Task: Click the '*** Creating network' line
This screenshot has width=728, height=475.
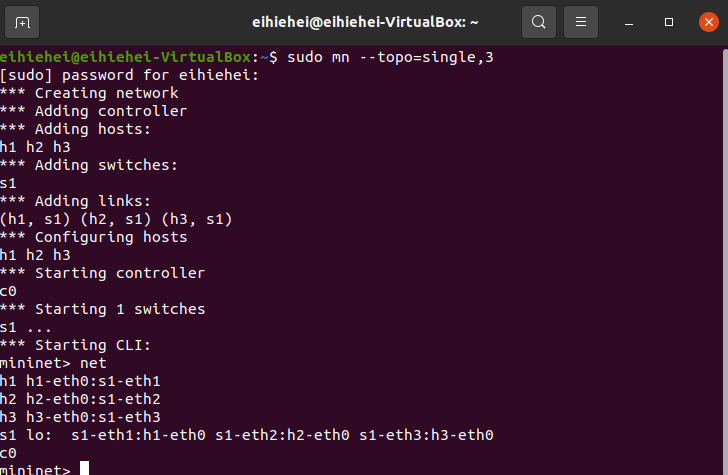Action: point(89,93)
